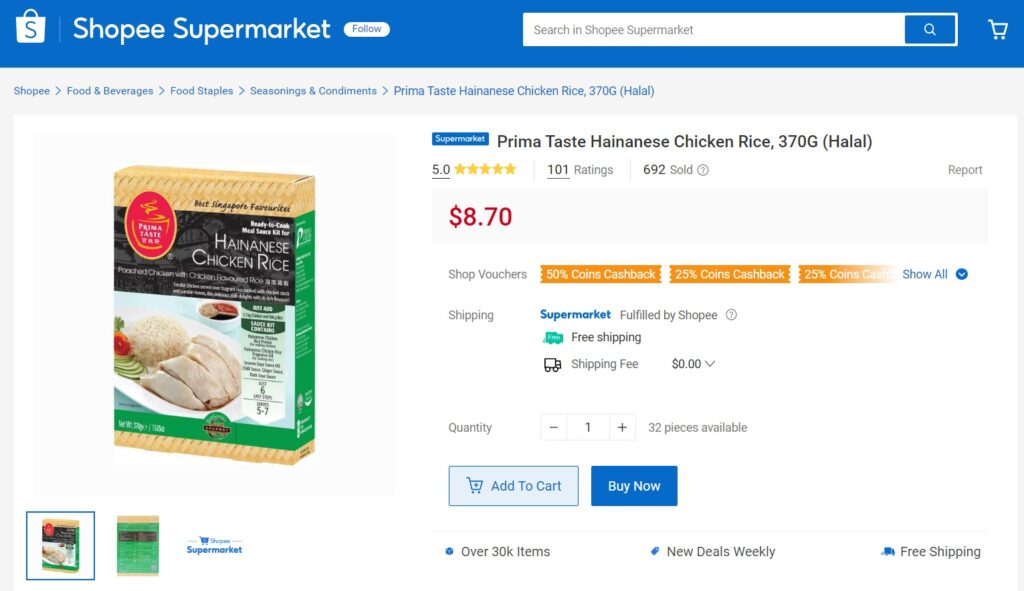Click the Buy Now button

[x=634, y=486]
